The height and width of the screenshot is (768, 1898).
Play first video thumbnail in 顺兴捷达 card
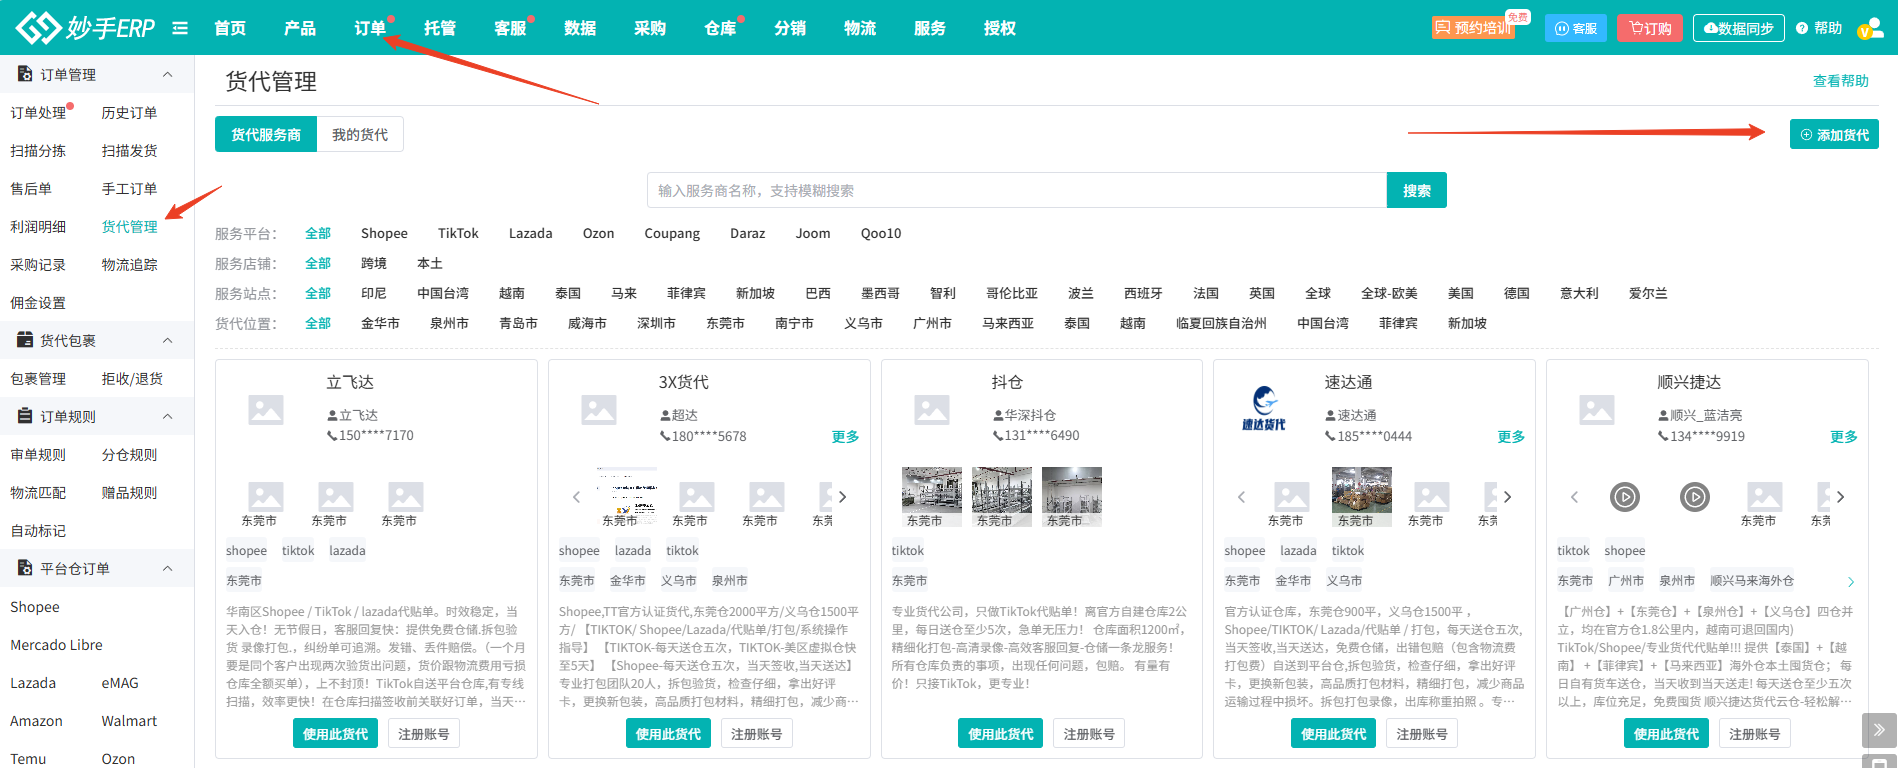[1625, 496]
